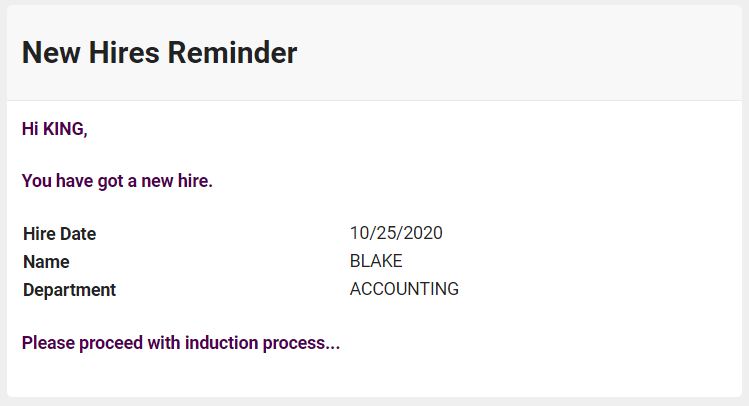Select the employee name BLAKE
This screenshot has height=406, width=749.
pos(376,261)
